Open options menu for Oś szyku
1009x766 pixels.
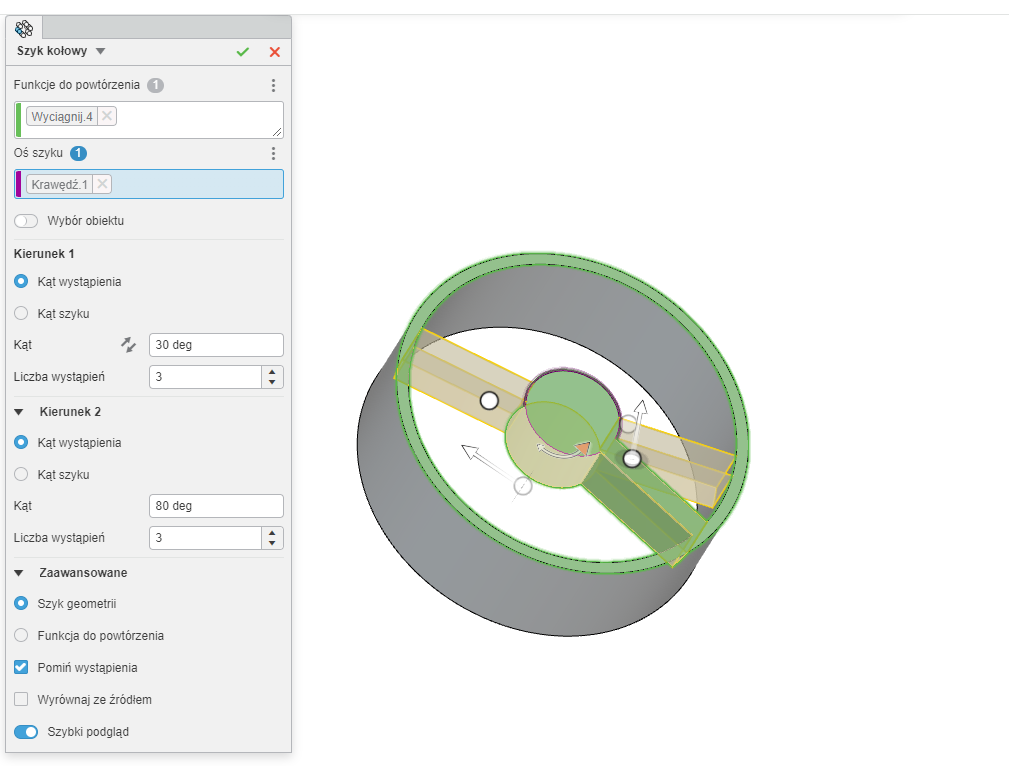(273, 154)
